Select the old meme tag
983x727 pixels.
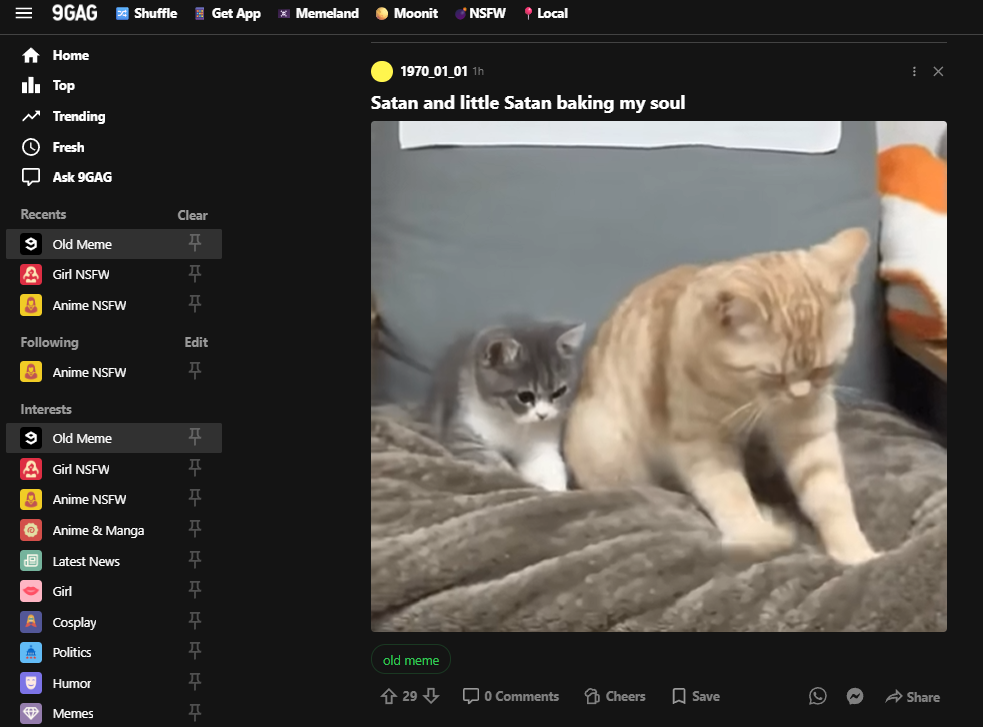[411, 660]
